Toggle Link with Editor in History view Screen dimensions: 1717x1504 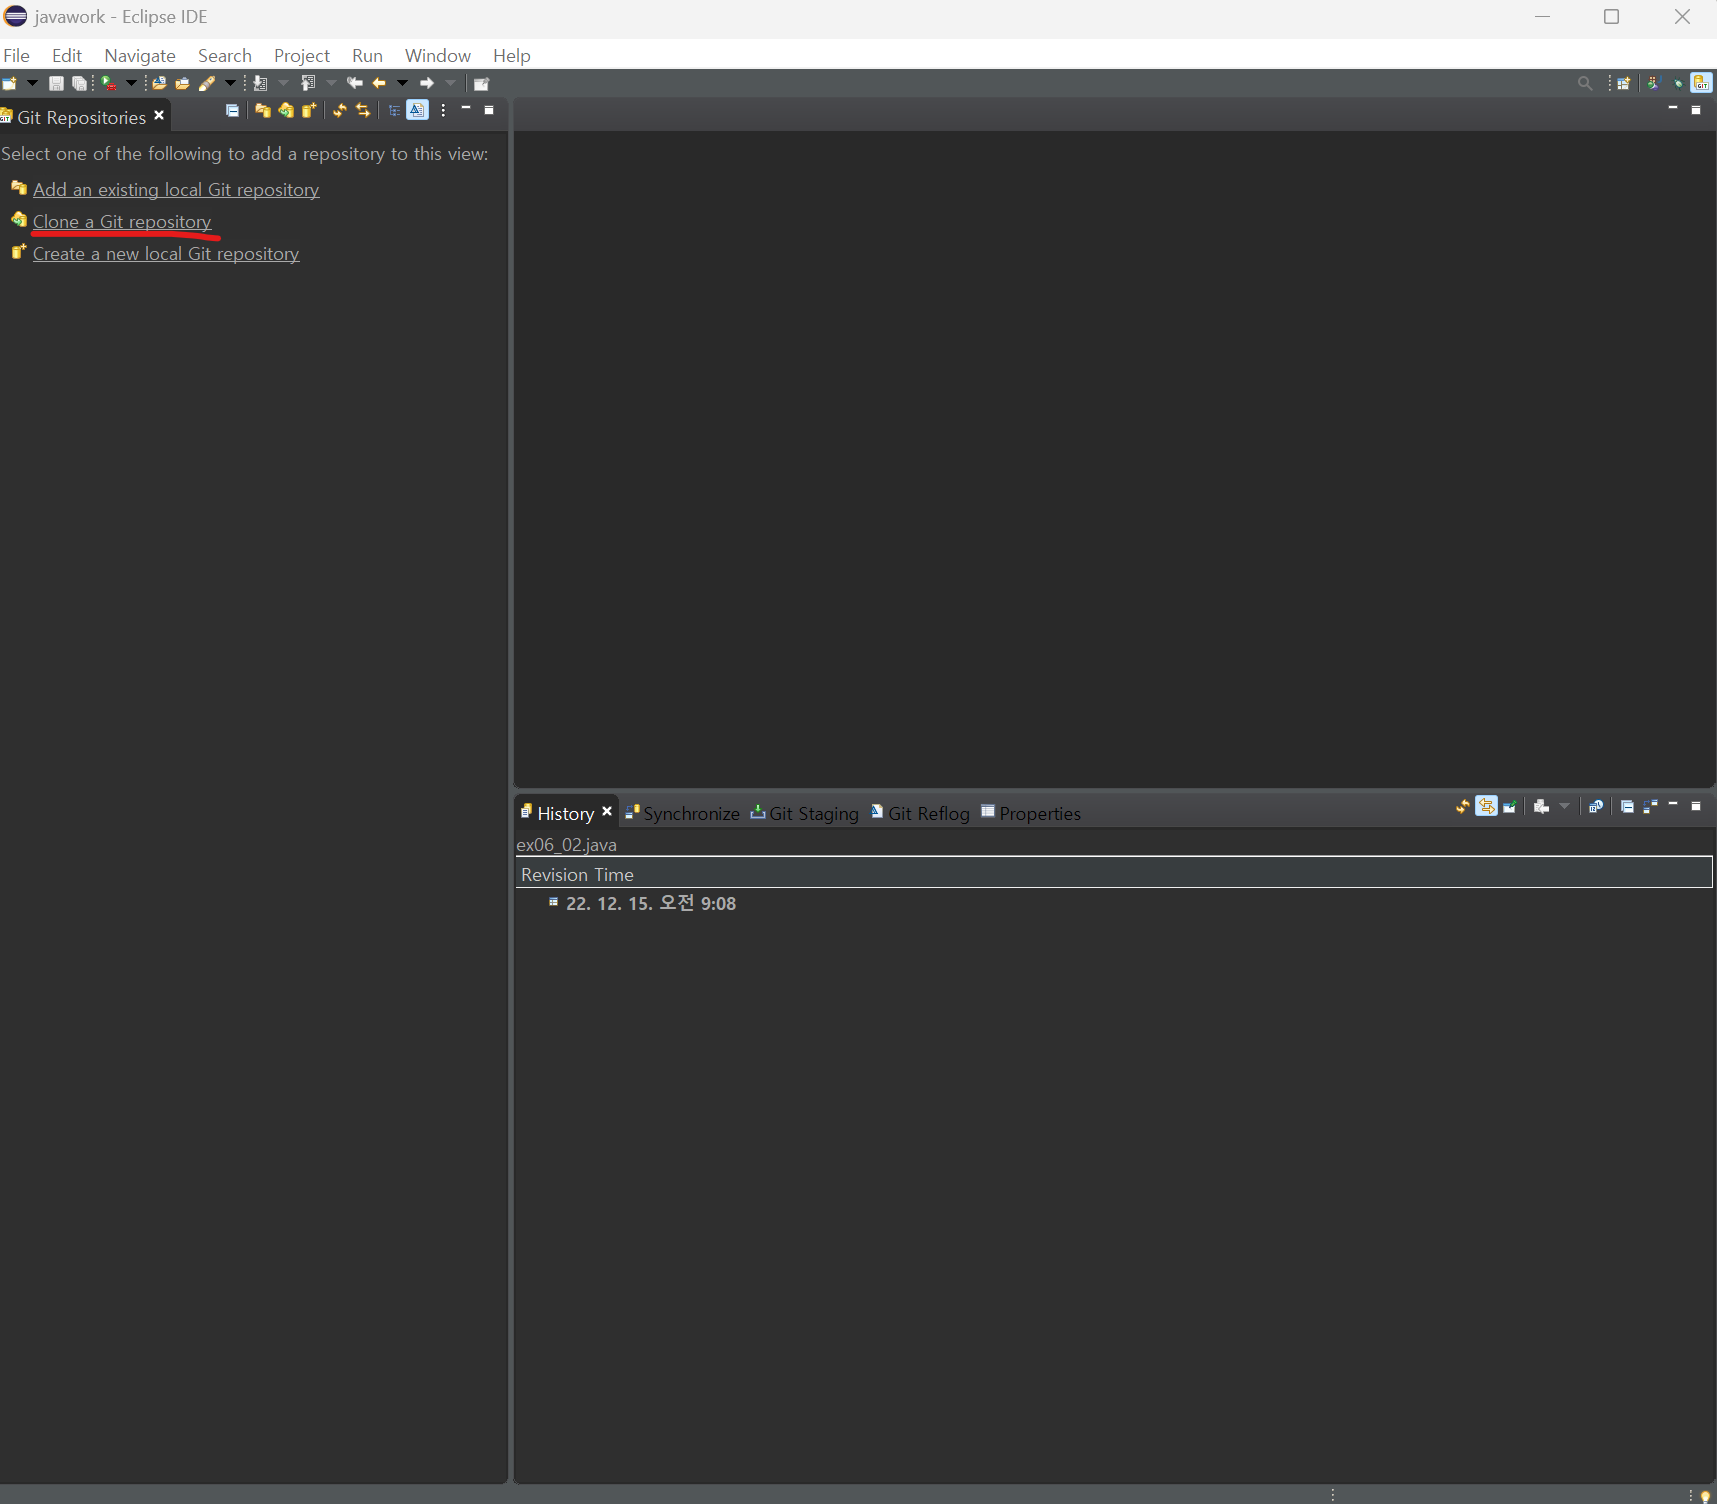click(1486, 806)
